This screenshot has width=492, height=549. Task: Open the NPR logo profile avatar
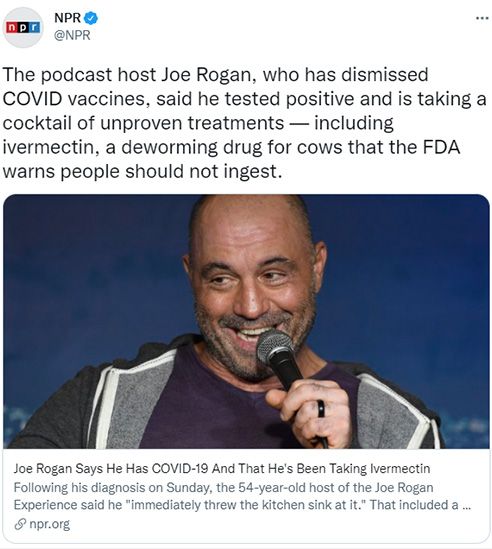pyautogui.click(x=23, y=27)
